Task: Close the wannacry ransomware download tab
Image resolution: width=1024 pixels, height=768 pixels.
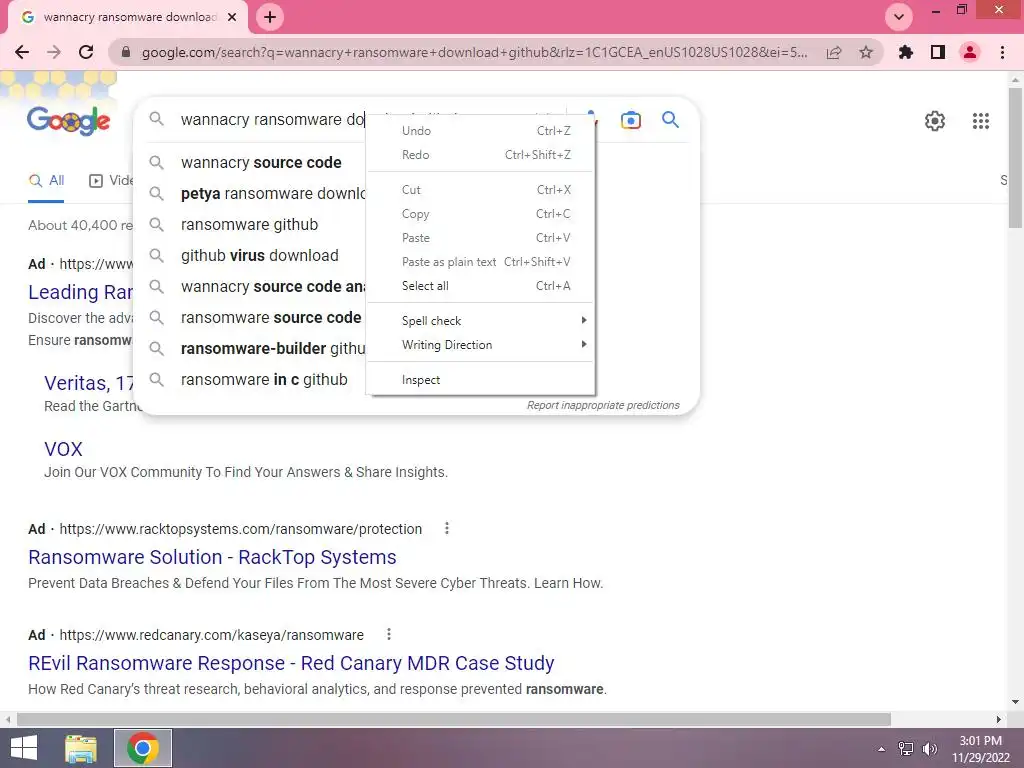Action: pyautogui.click(x=232, y=17)
